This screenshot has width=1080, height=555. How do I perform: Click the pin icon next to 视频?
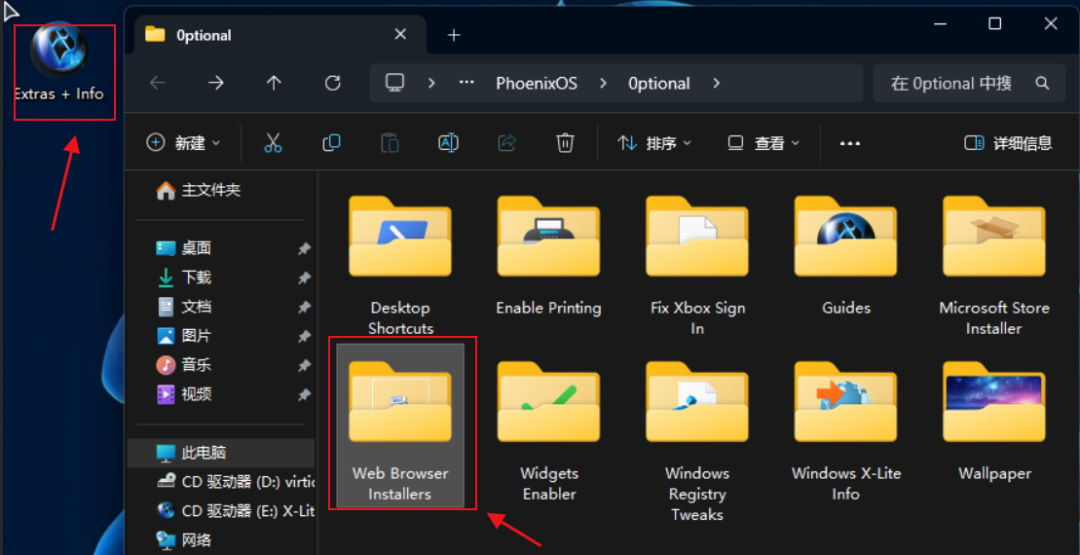click(x=304, y=395)
